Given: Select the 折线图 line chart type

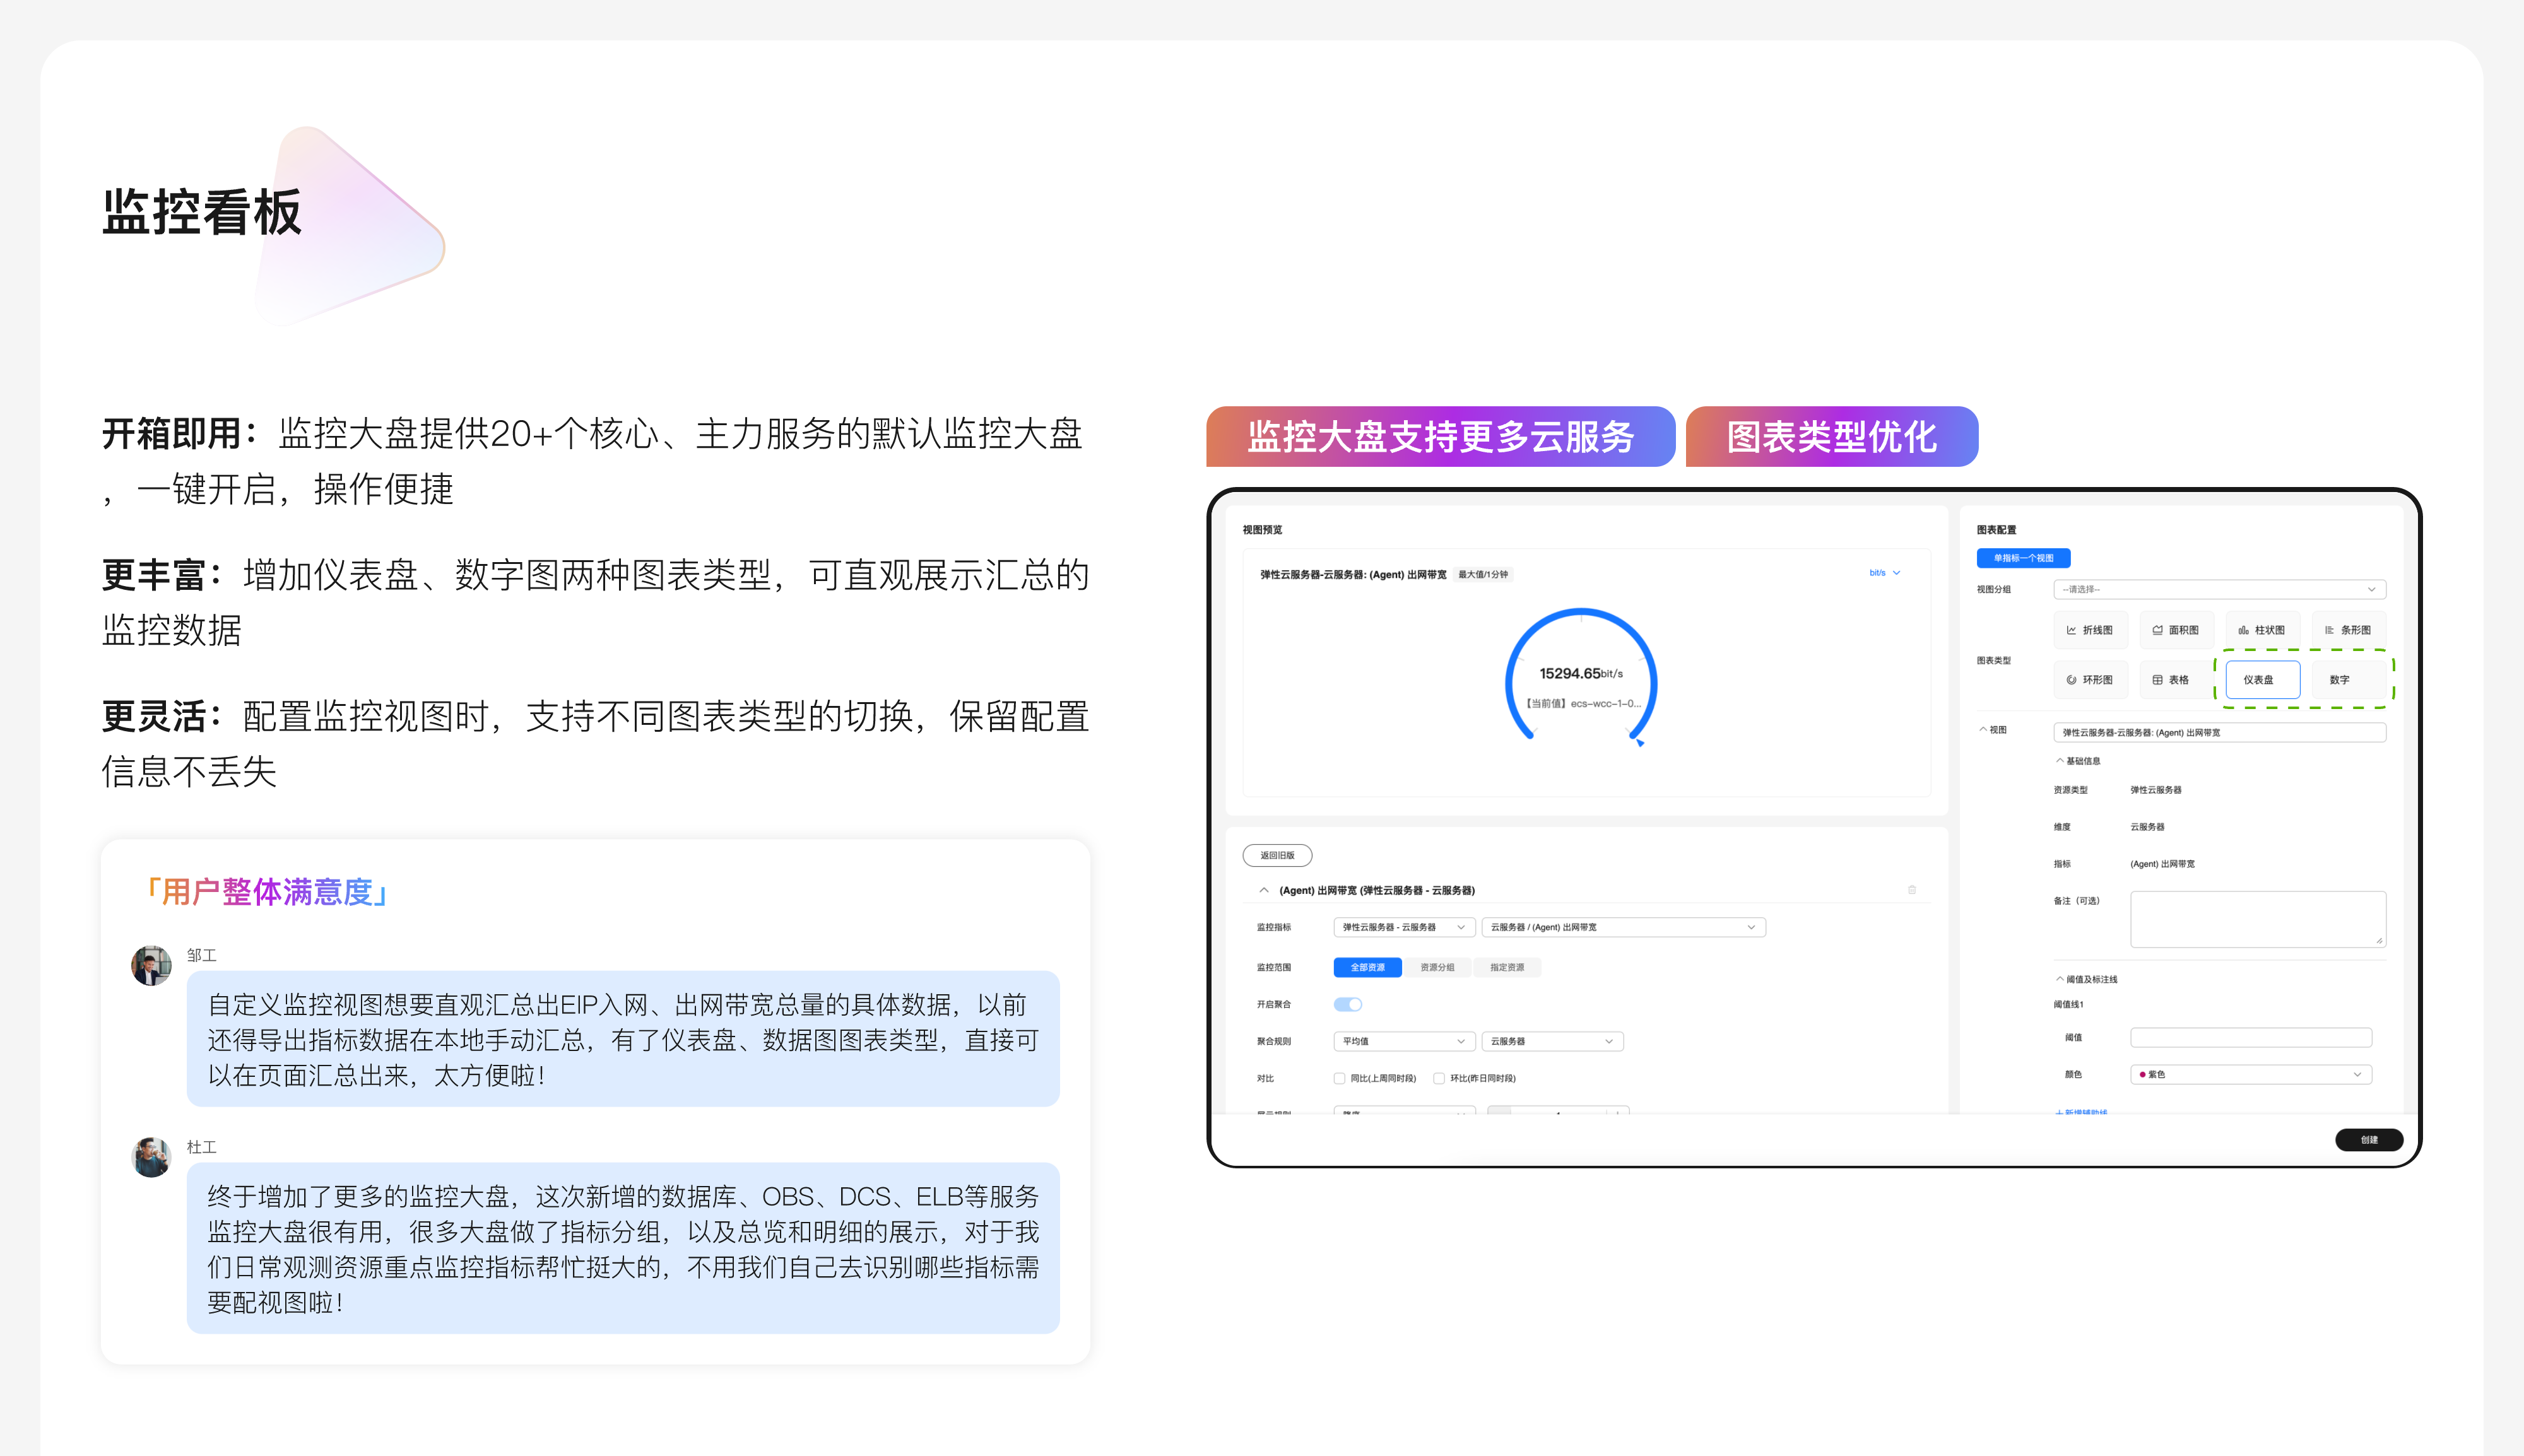Looking at the screenshot, I should (2090, 630).
